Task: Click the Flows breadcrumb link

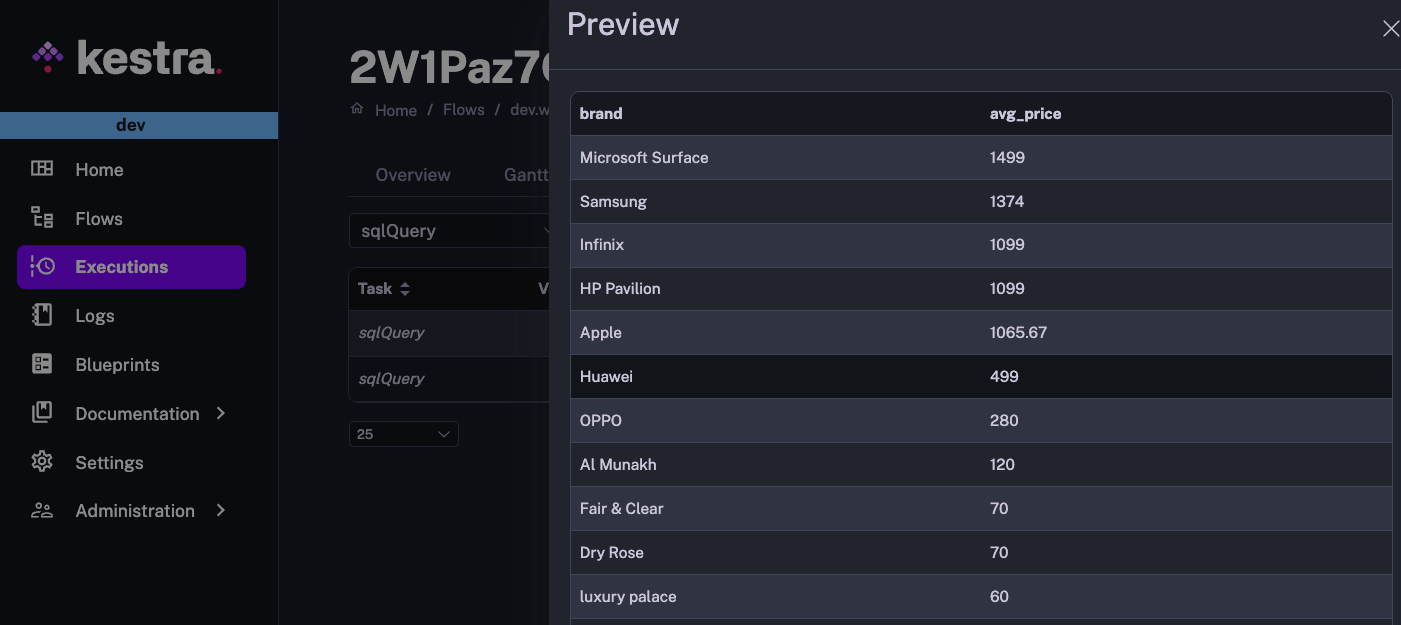Action: (463, 110)
